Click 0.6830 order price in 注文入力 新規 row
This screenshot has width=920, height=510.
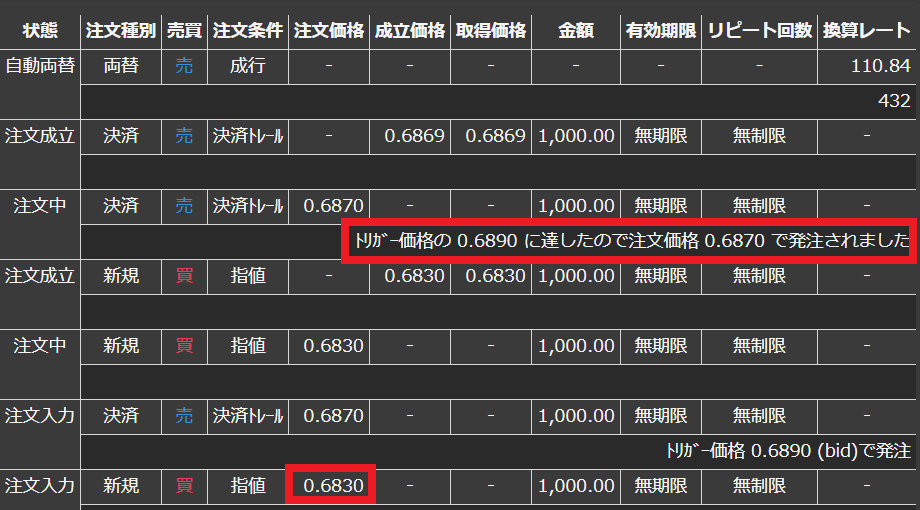pos(333,485)
